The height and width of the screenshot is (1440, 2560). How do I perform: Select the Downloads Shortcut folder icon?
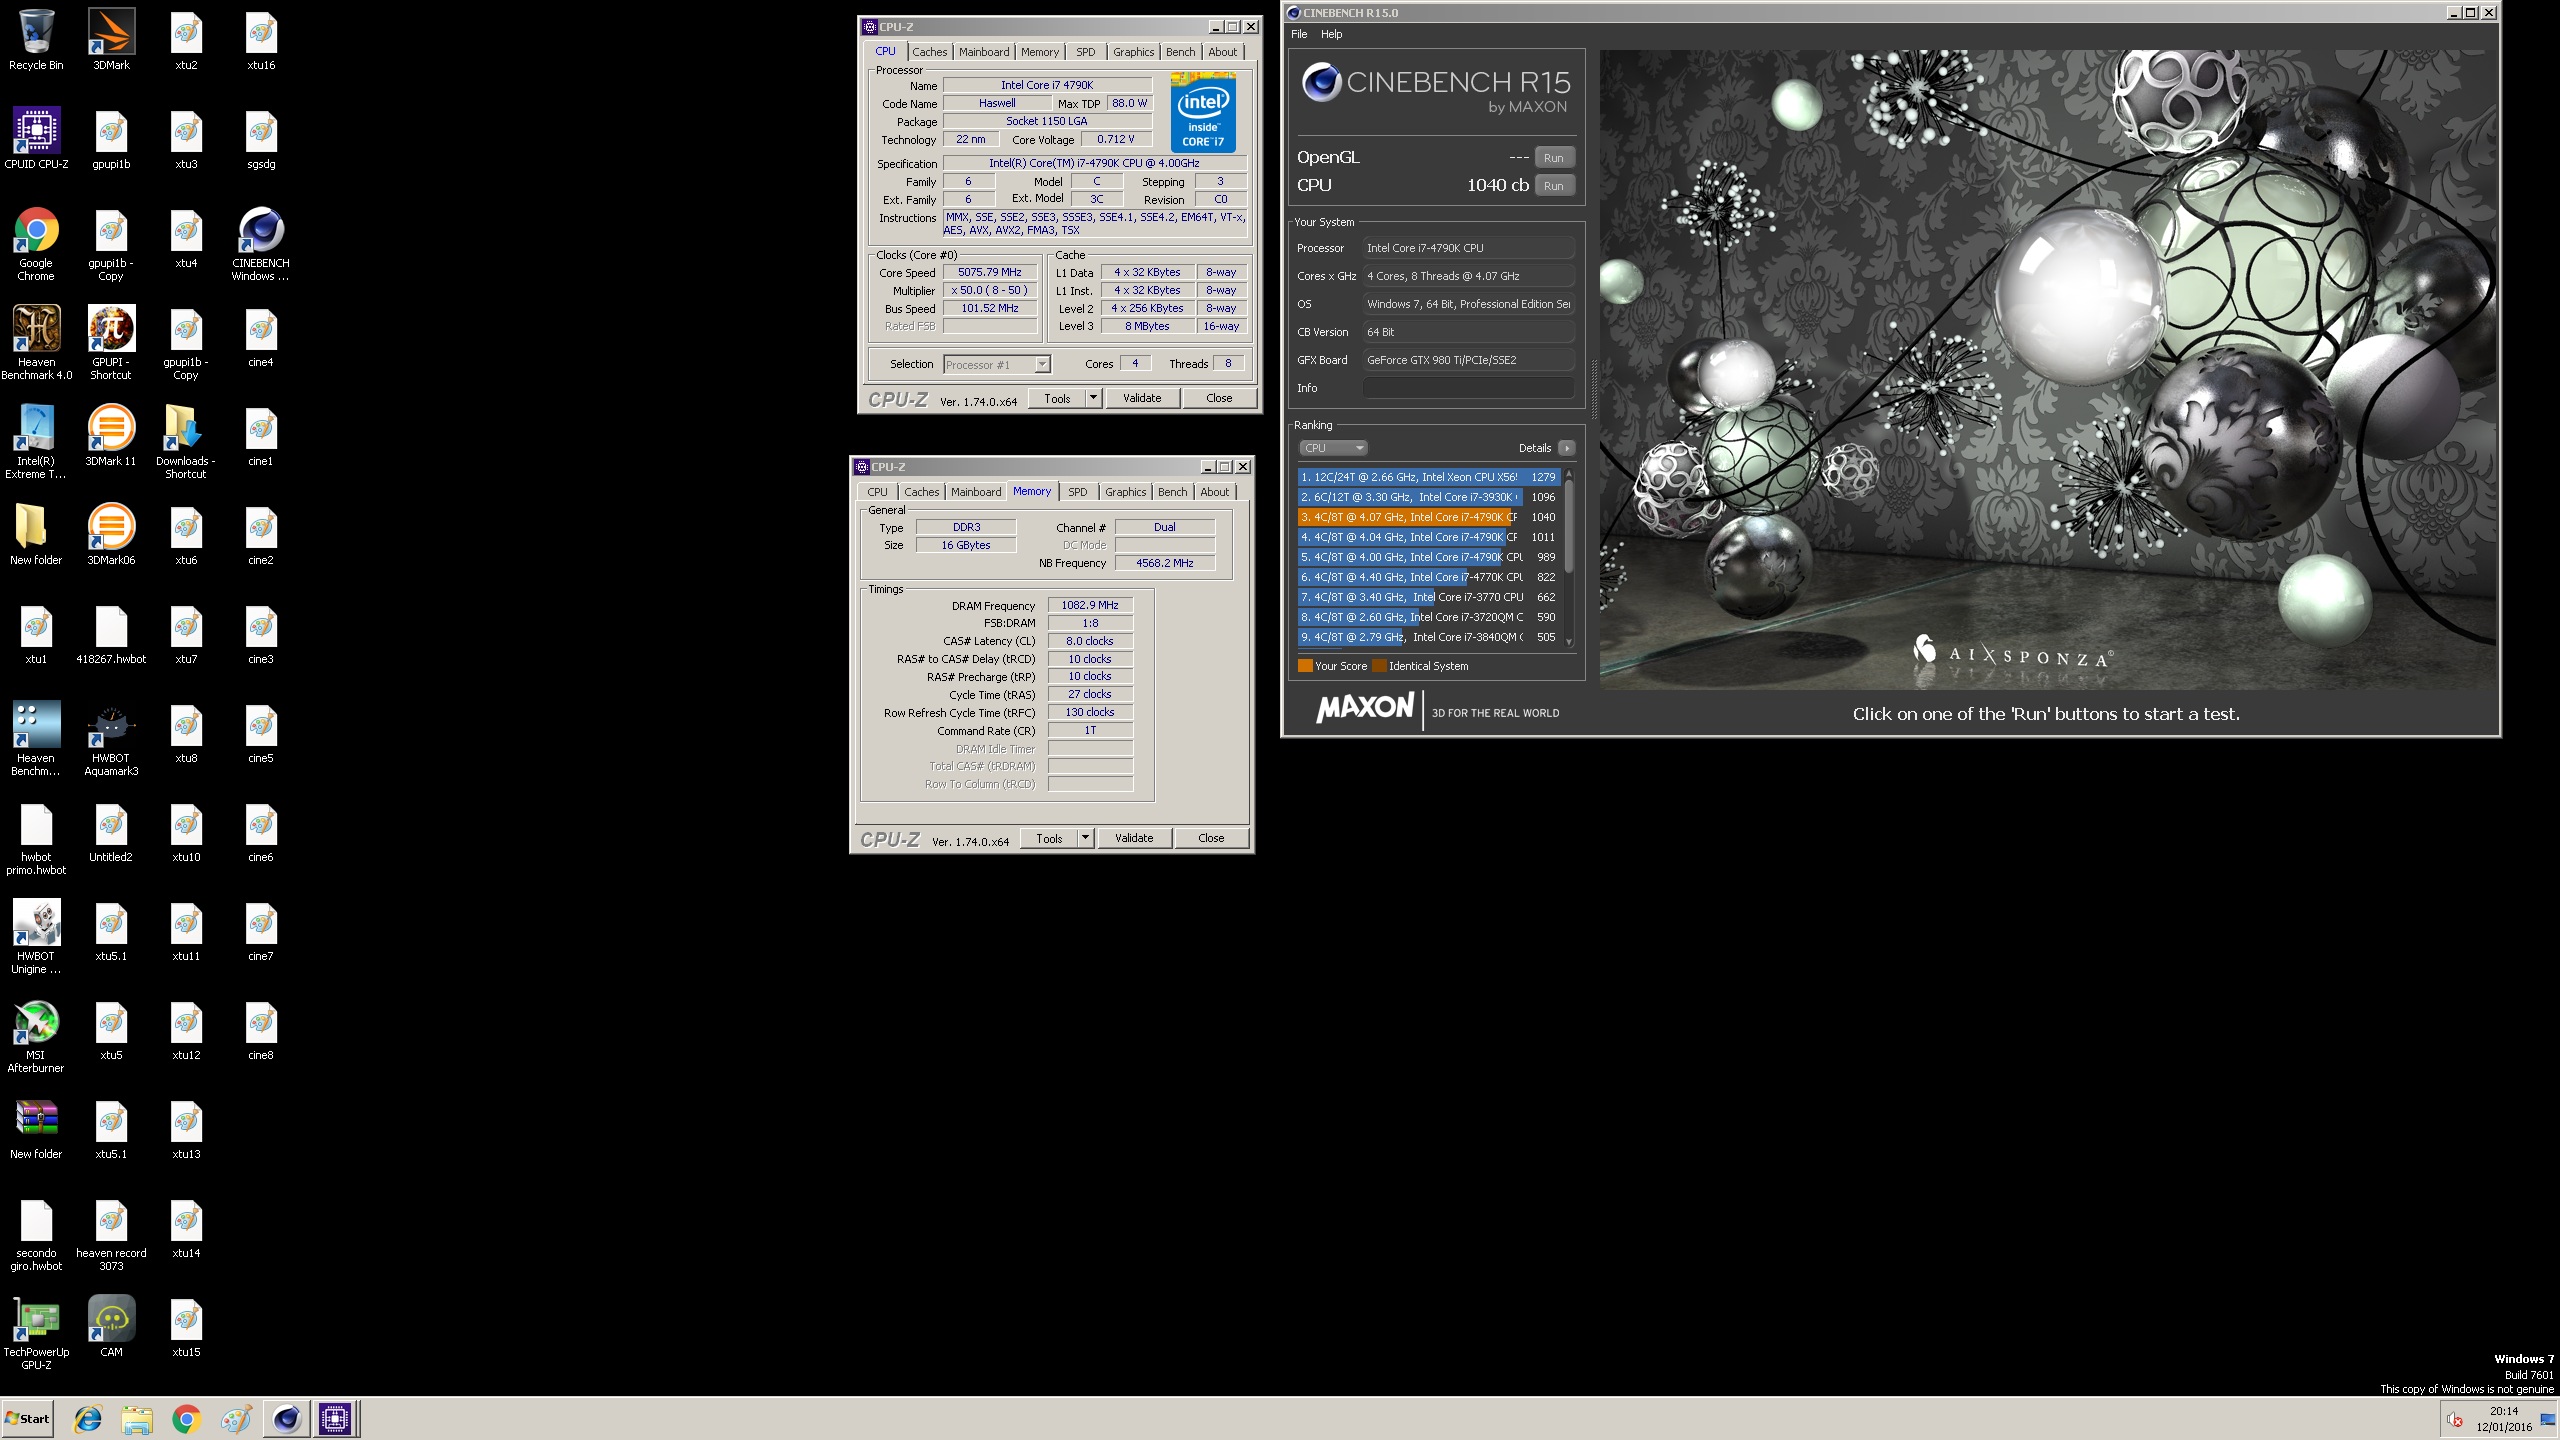186,442
